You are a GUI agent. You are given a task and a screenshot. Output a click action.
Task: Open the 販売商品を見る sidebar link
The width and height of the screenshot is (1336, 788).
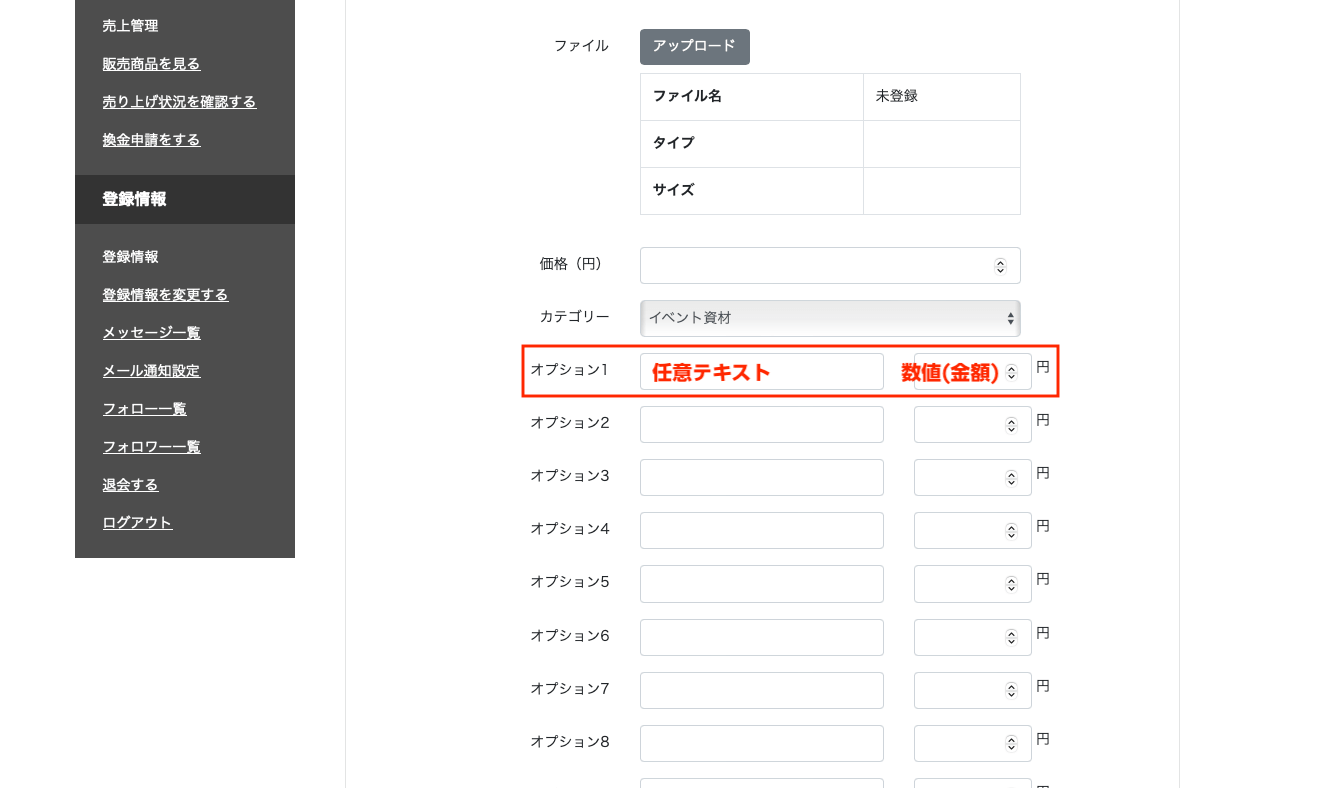point(151,64)
